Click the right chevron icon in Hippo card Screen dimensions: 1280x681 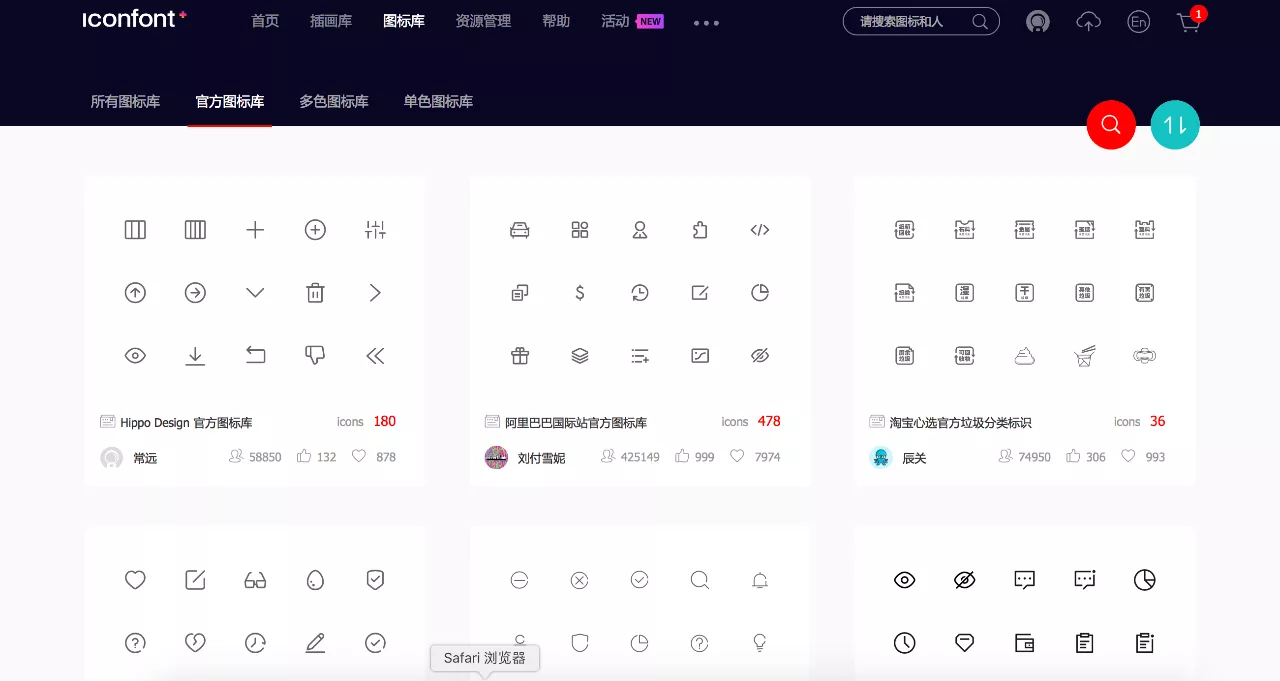[375, 292]
